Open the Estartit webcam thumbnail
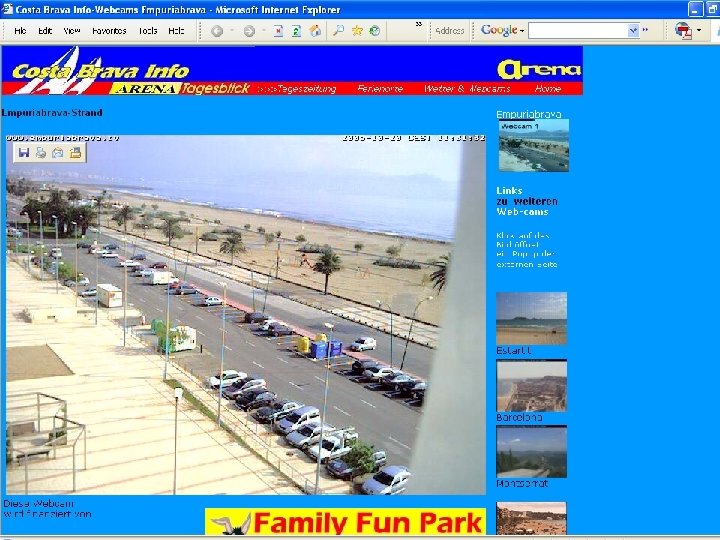Viewport: 720px width, 540px height. point(531,318)
